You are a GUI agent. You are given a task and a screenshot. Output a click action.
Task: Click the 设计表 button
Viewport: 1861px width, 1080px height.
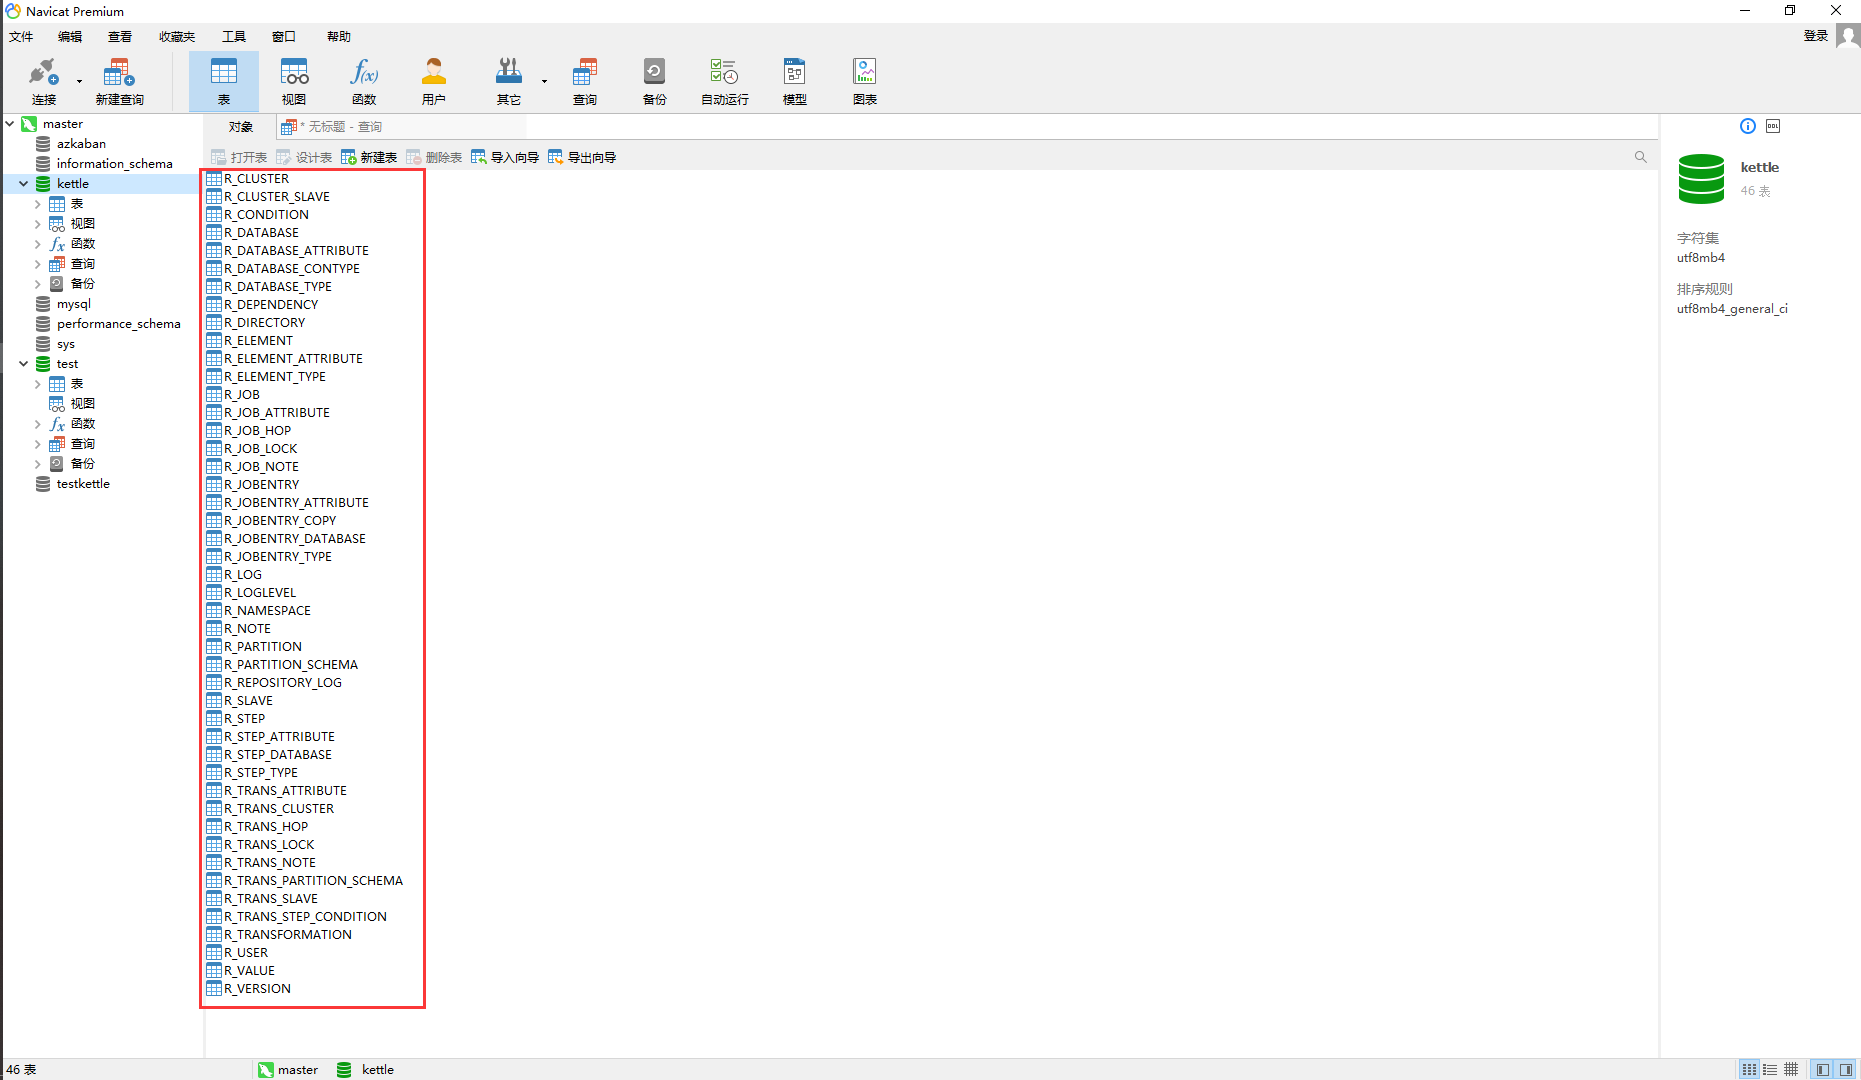pyautogui.click(x=304, y=157)
